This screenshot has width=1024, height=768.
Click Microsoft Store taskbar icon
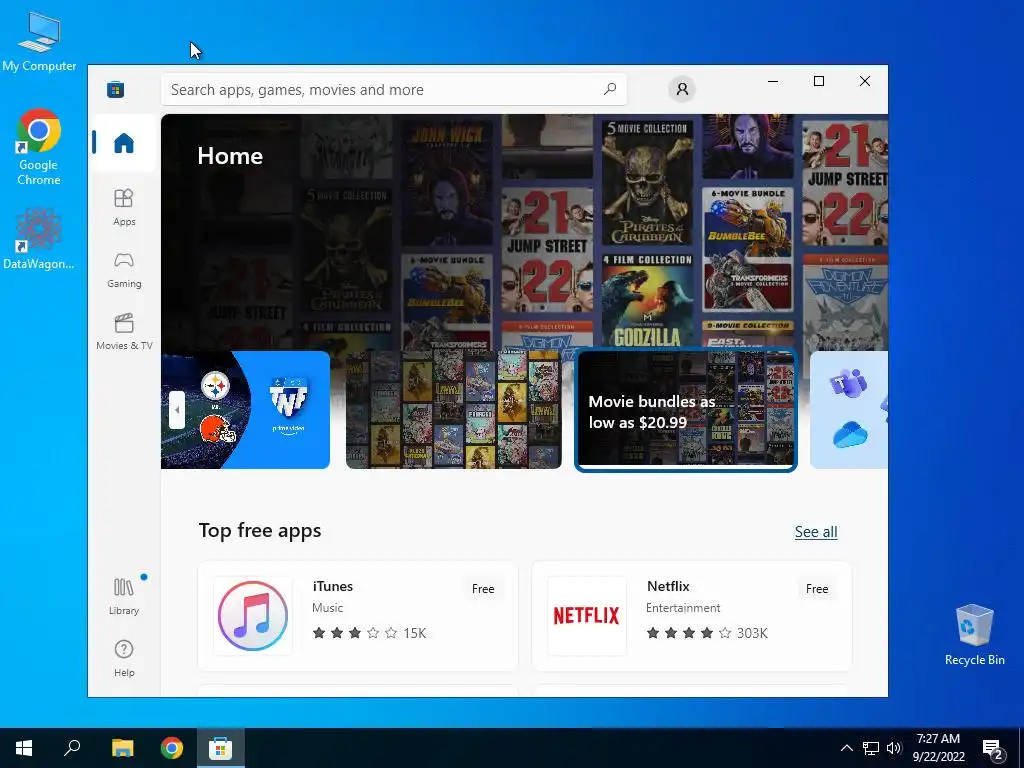pos(221,748)
